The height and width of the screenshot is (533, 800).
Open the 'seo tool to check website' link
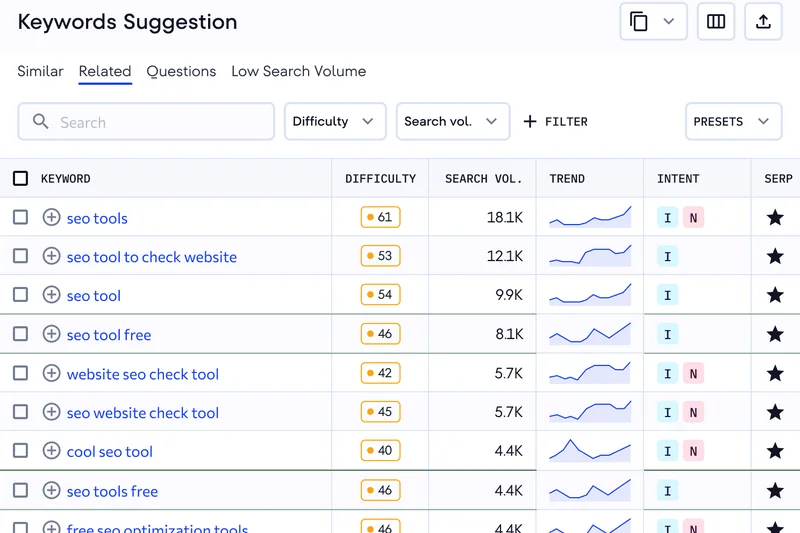152,257
